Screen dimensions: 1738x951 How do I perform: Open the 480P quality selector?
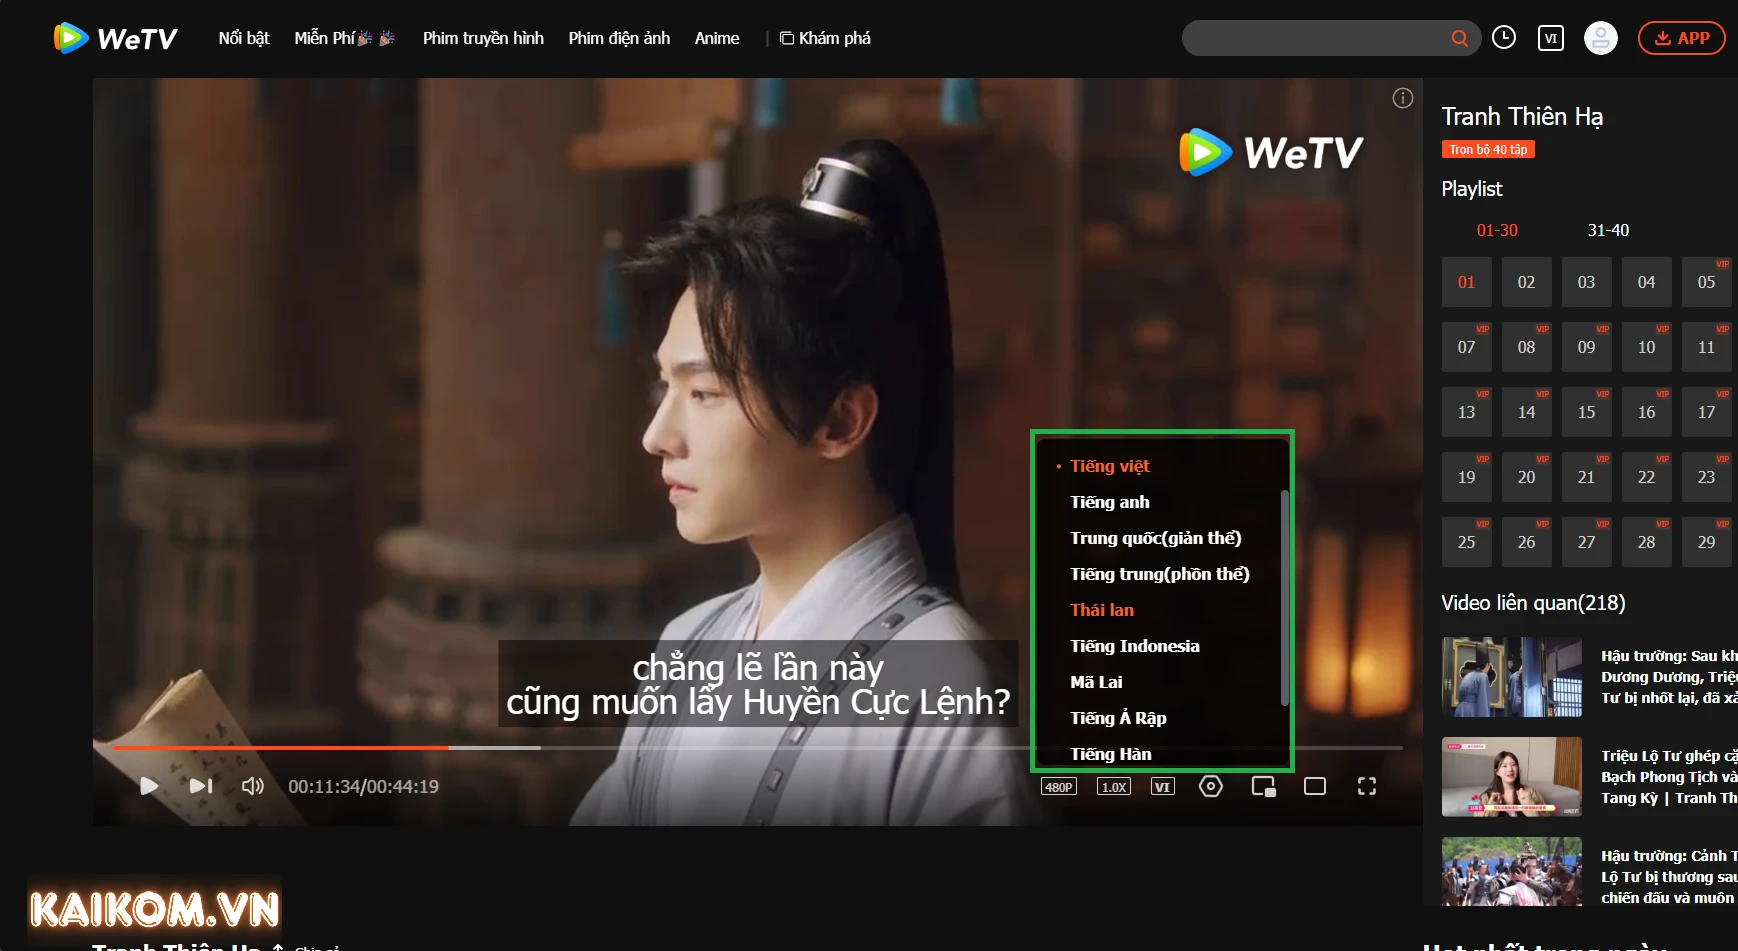pyautogui.click(x=1059, y=787)
